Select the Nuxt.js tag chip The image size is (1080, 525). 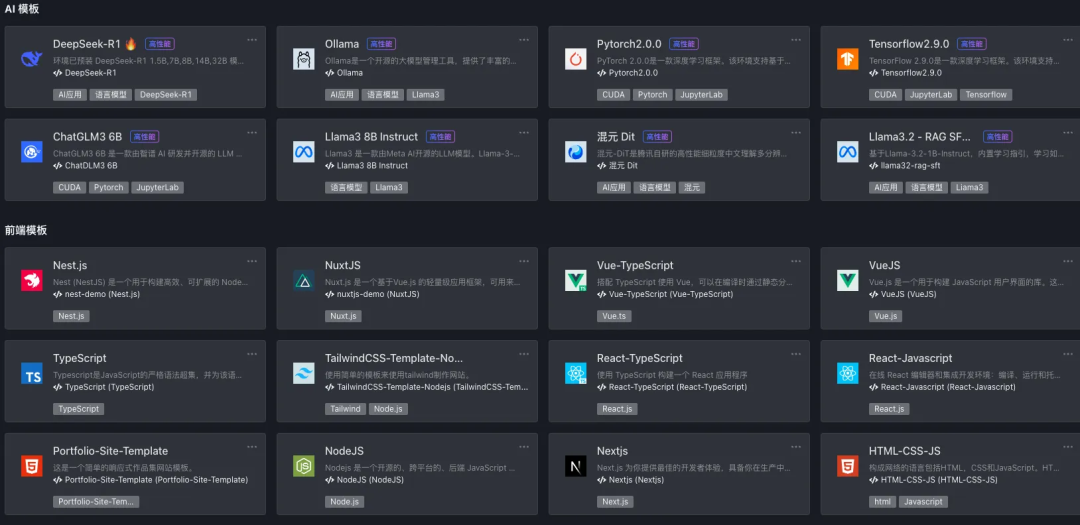[x=343, y=316]
